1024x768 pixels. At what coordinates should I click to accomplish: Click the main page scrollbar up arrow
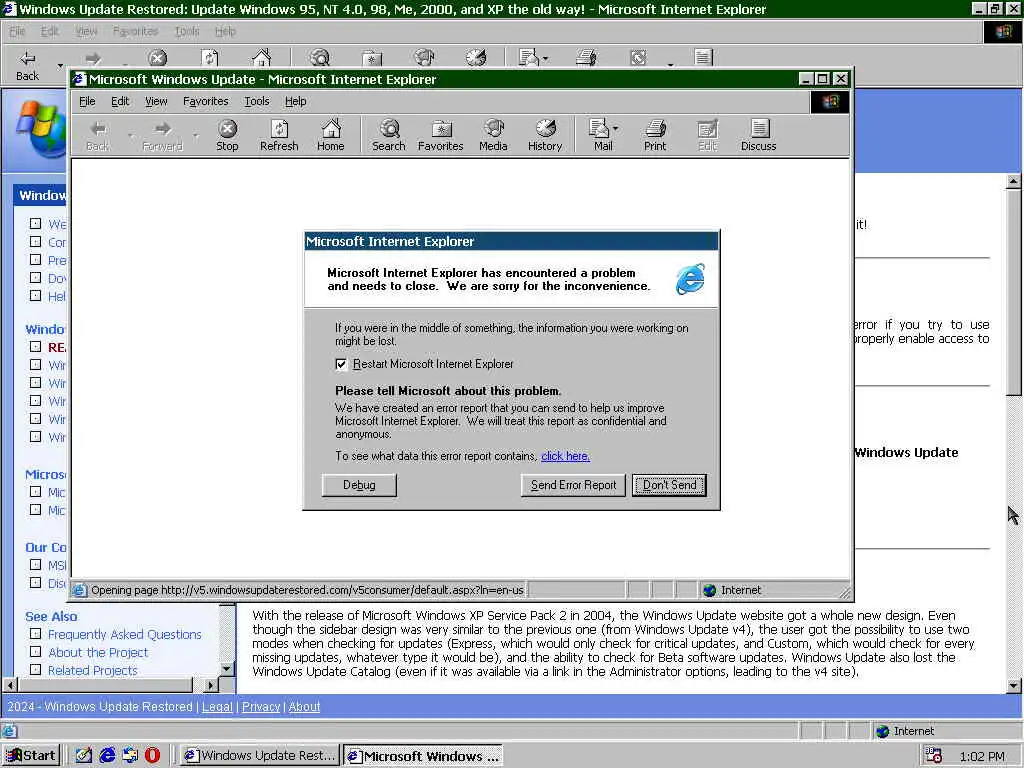point(1014,181)
